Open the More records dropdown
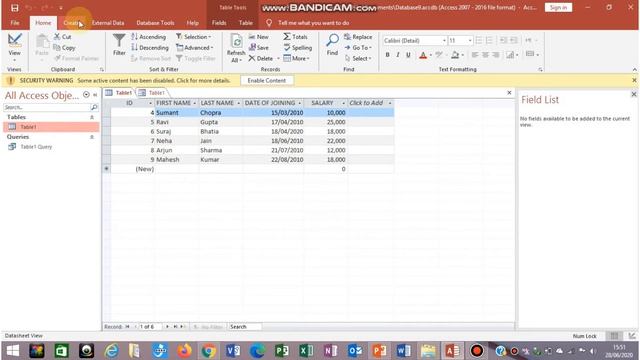The height and width of the screenshot is (360, 640). pyautogui.click(x=296, y=58)
